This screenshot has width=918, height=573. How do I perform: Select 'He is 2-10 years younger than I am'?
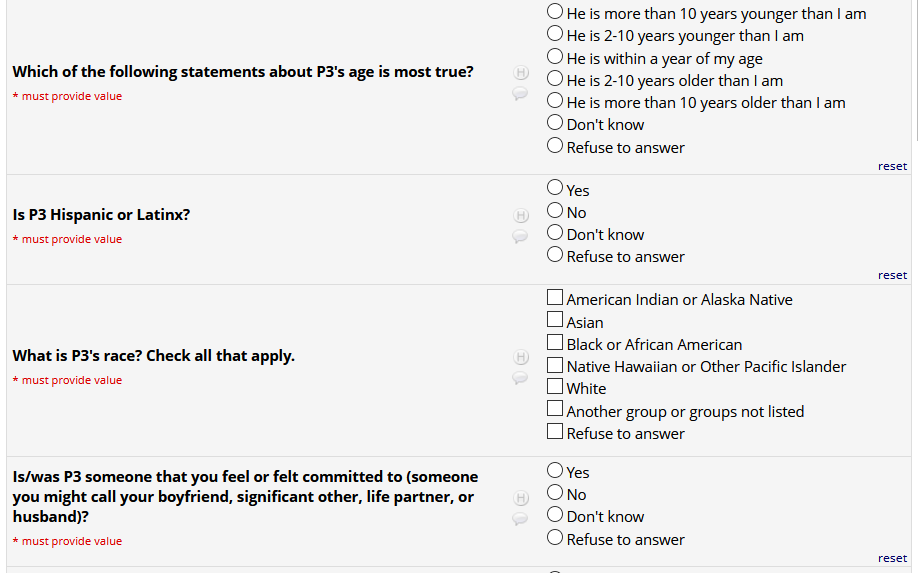(555, 35)
